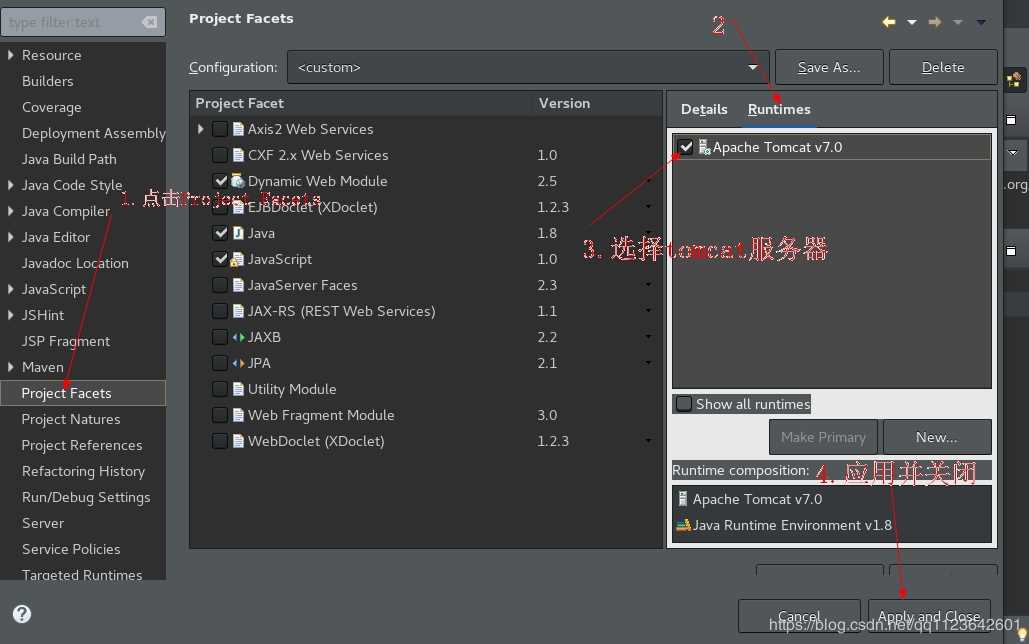1029x644 pixels.
Task: Uncheck the Java facet checkbox
Action: pos(220,233)
